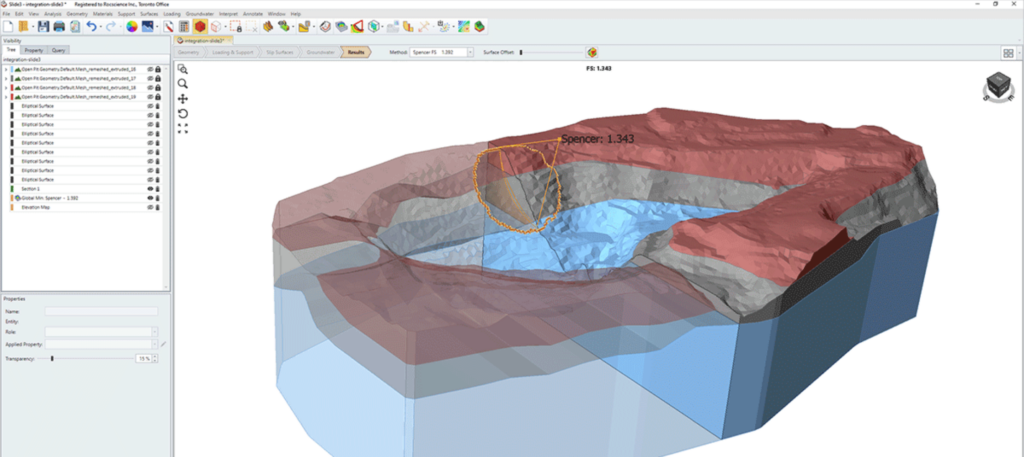This screenshot has width=1024, height=457.
Task: Click the pencil edit icon beside Applied Property
Action: coord(163,344)
